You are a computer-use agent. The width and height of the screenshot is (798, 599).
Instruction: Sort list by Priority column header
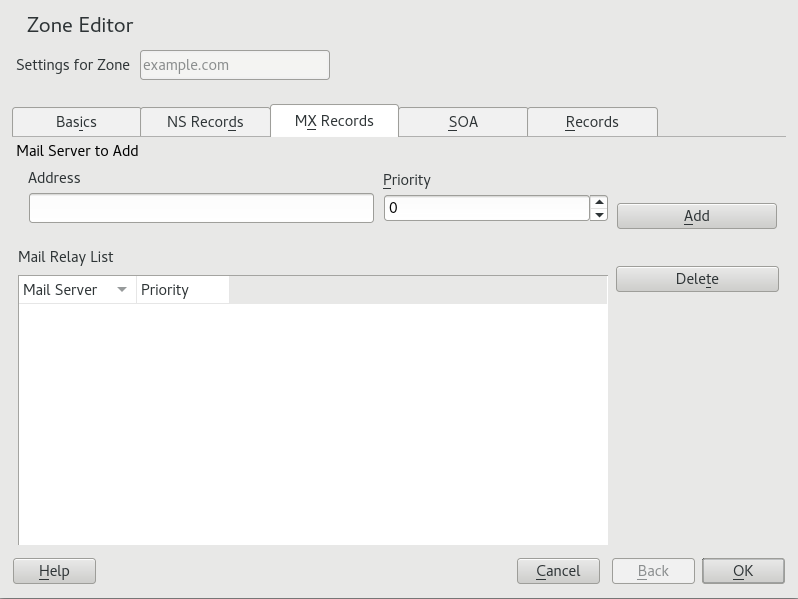[x=181, y=290]
